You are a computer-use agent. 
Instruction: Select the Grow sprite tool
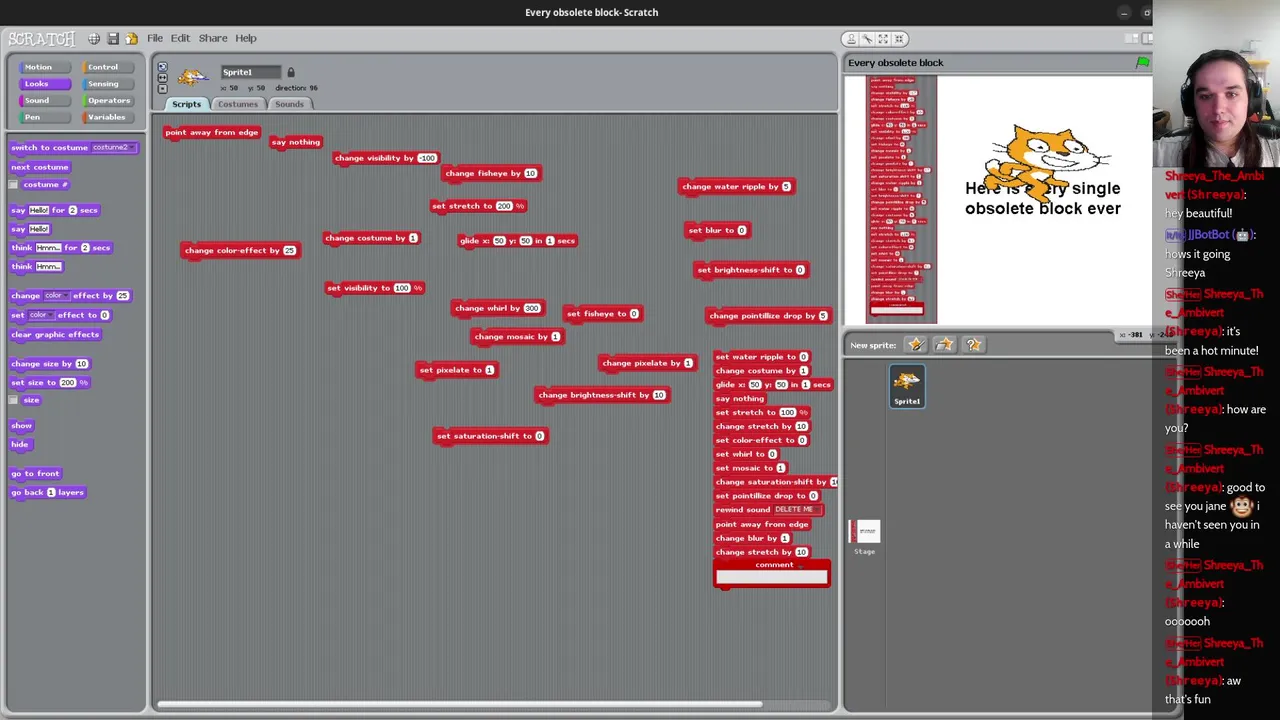point(883,38)
